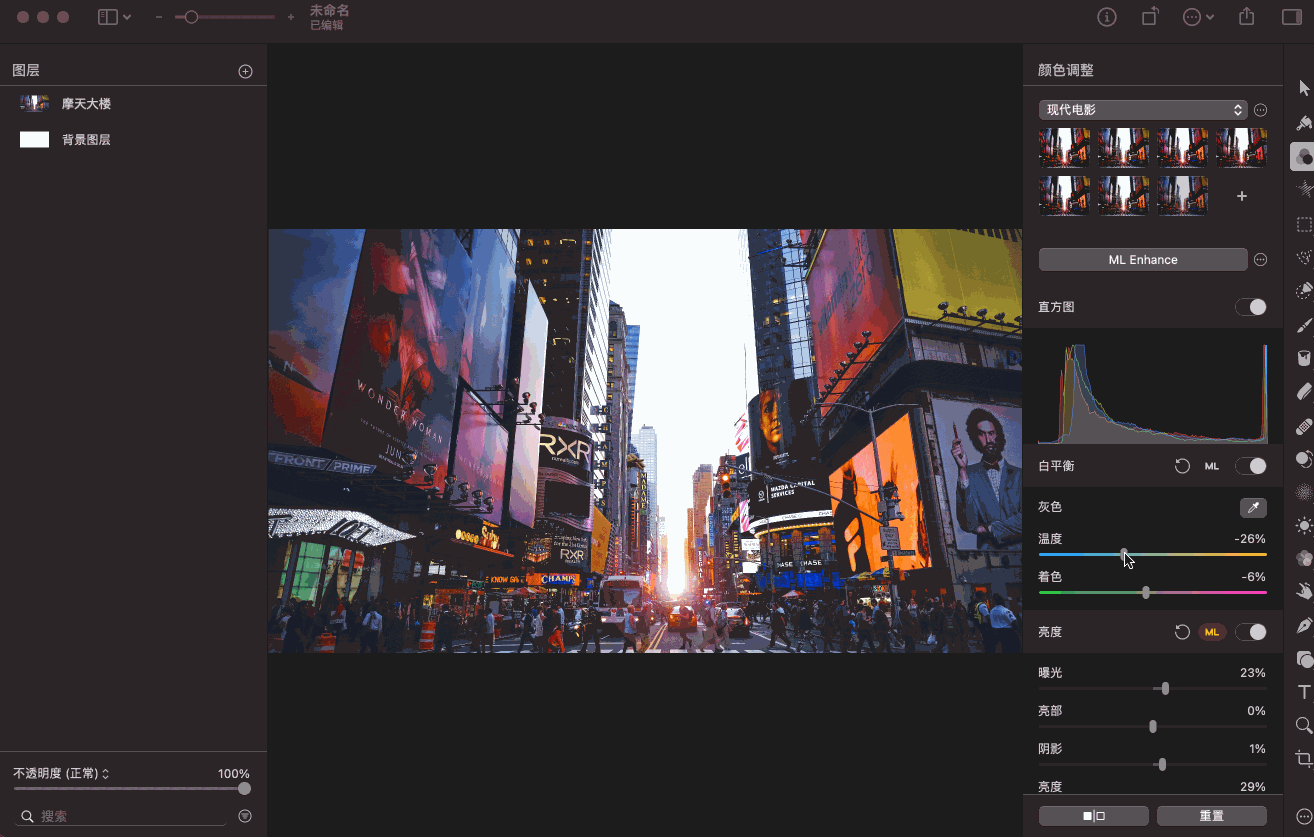Click the title bar zoom slider
1314x837 pixels.
click(x=225, y=17)
